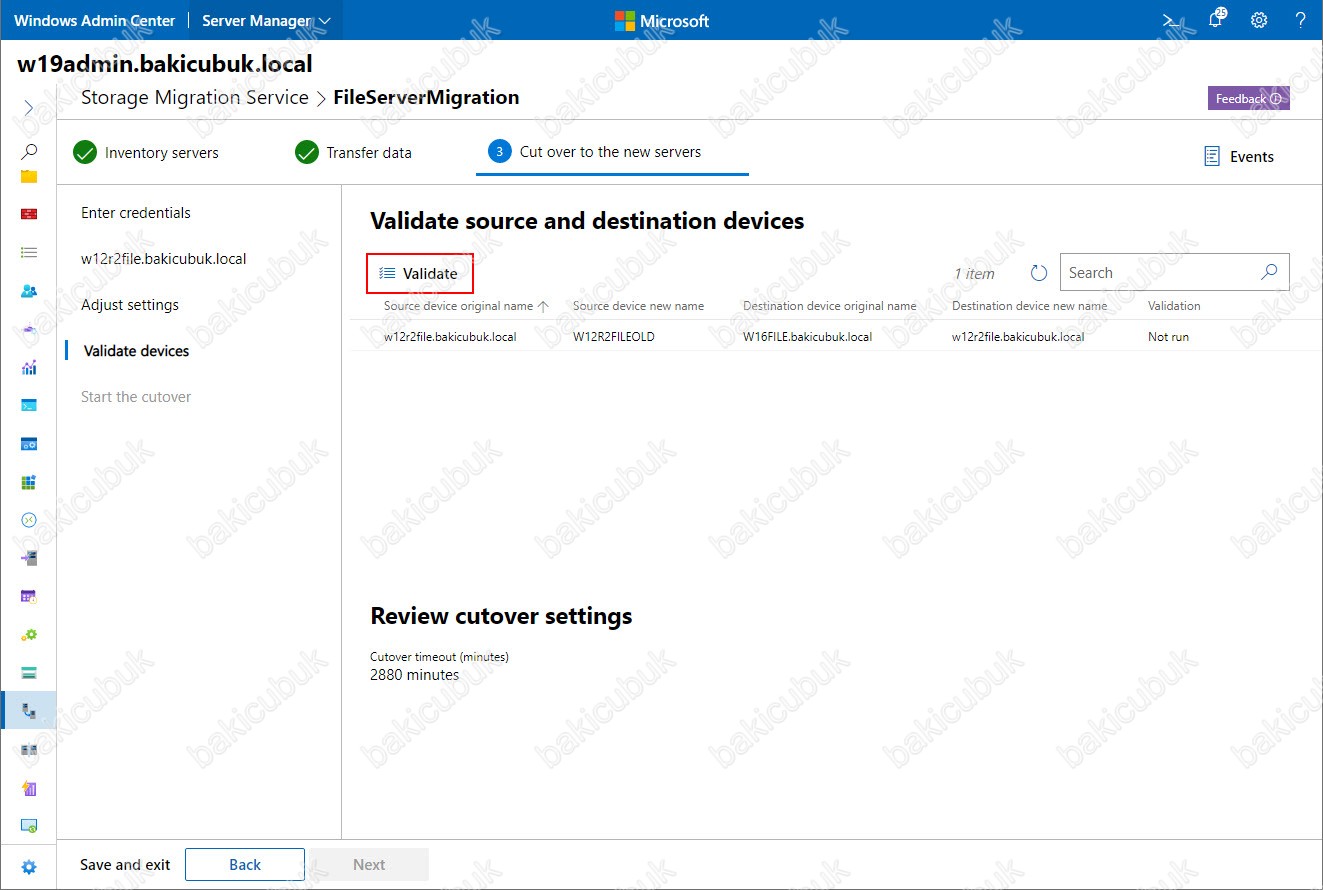Viewport: 1323px width, 890px height.
Task: Click the Validate button
Action: (419, 273)
